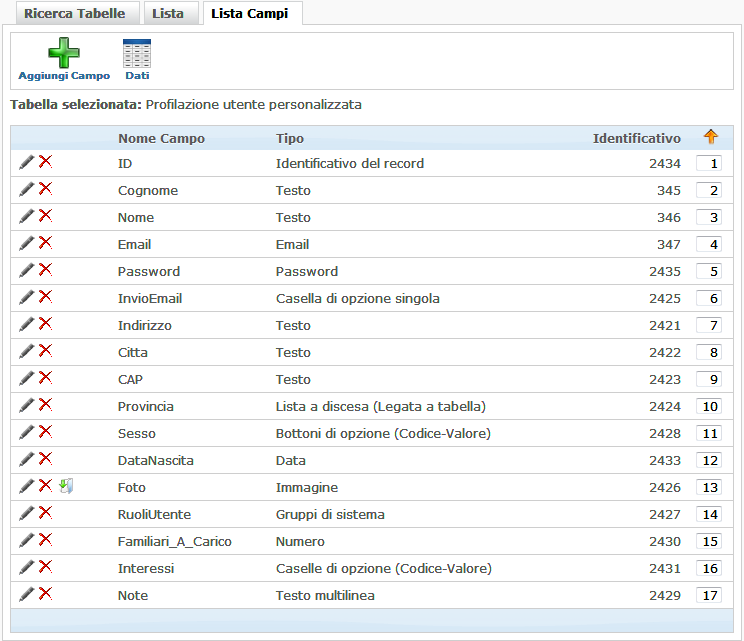Edit the Sesso field pencil icon
The image size is (744, 641).
(x=27, y=433)
